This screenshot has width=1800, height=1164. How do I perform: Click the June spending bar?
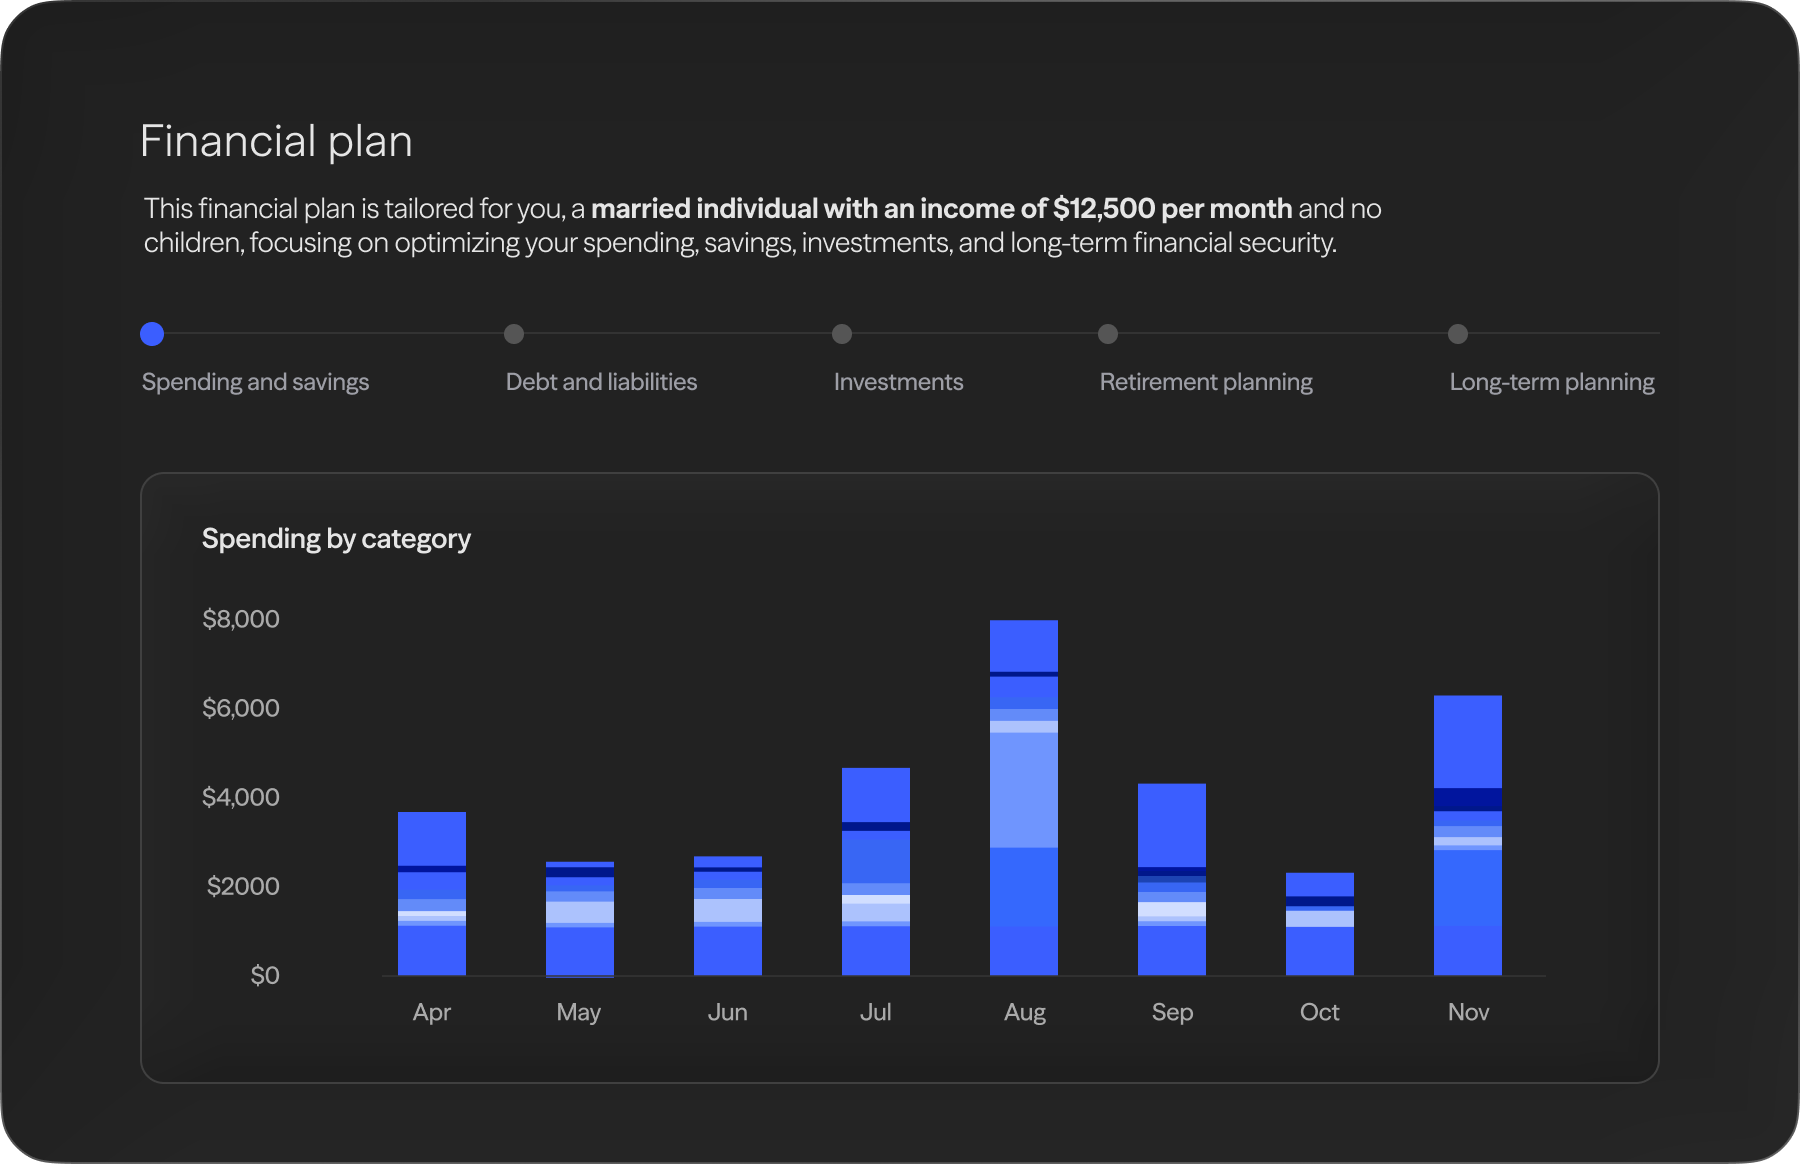click(x=728, y=915)
